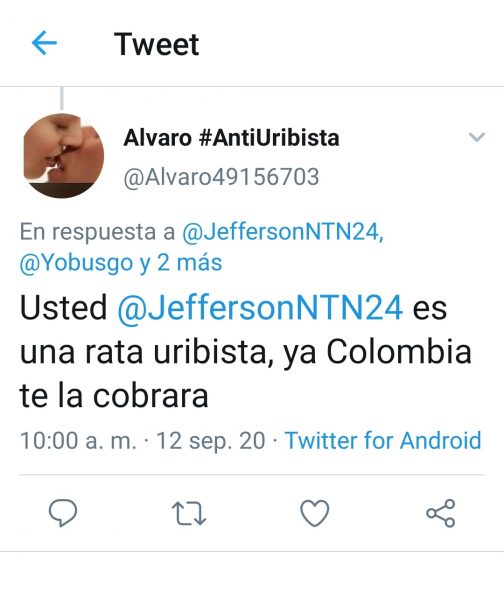The width and height of the screenshot is (504, 600).
Task: Retweet this tweet with the arrows icon
Action: (x=189, y=513)
